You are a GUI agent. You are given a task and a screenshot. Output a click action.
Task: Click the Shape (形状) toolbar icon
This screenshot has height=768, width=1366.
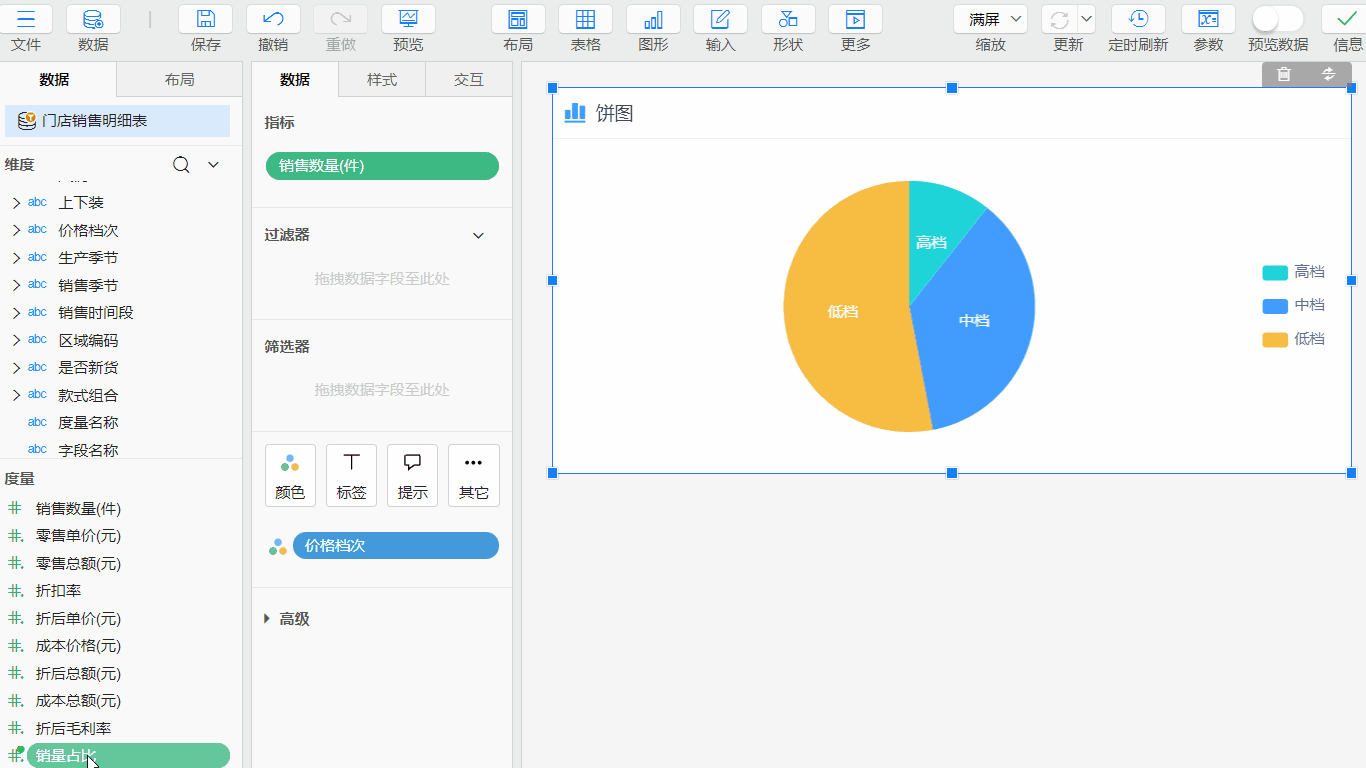(x=788, y=20)
